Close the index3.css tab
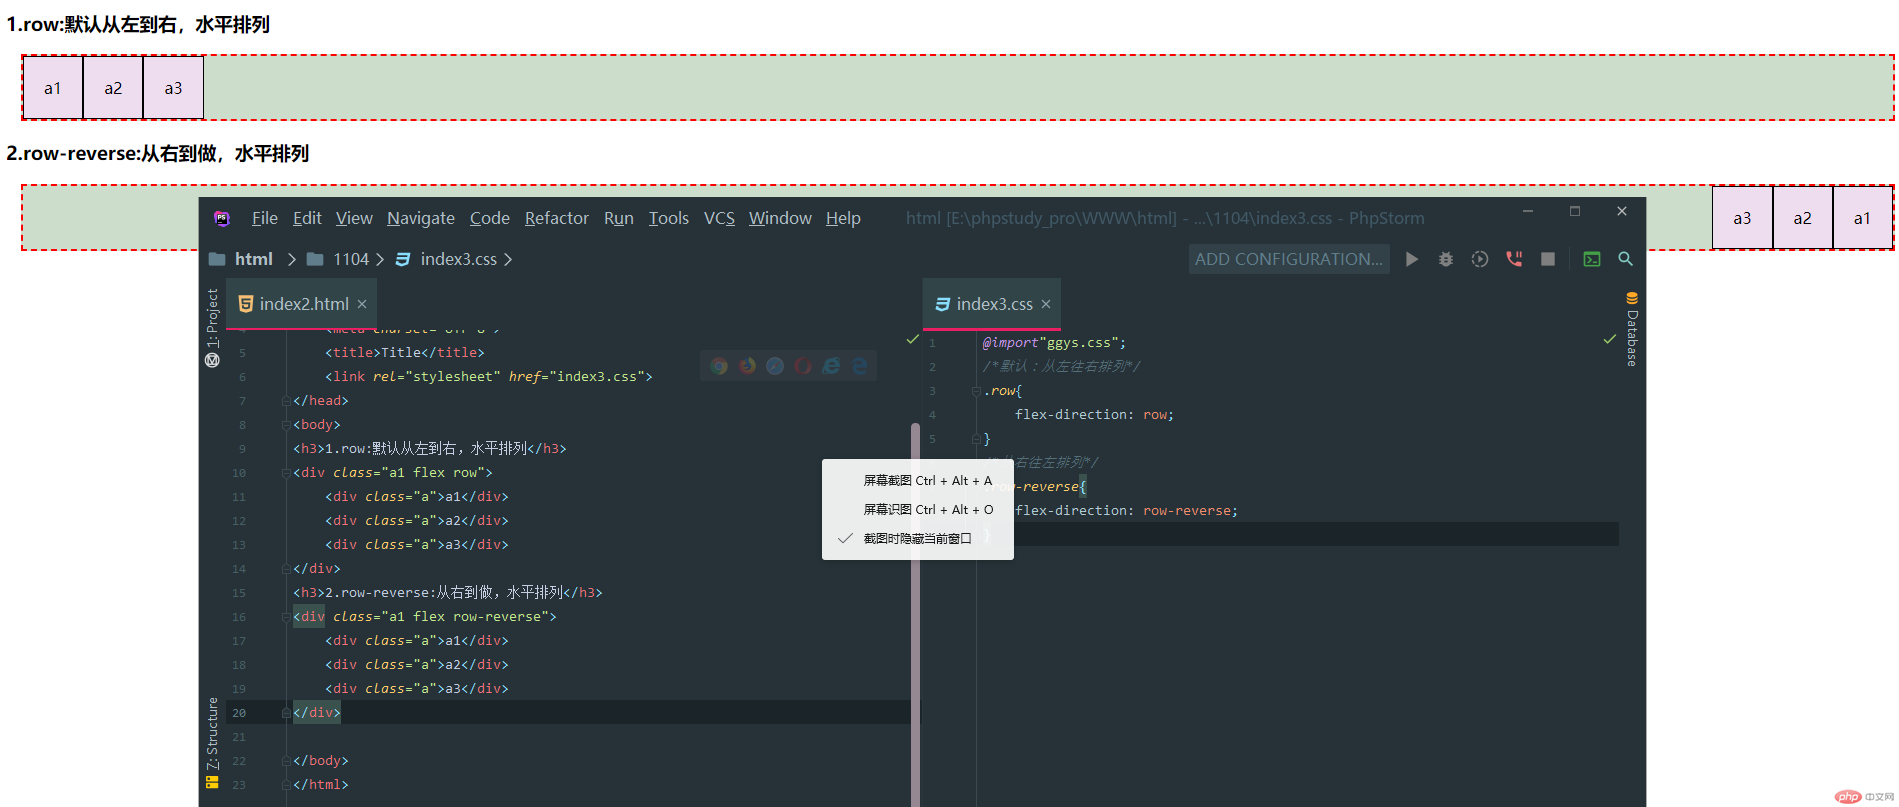Image resolution: width=1899 pixels, height=807 pixels. coord(1046,304)
